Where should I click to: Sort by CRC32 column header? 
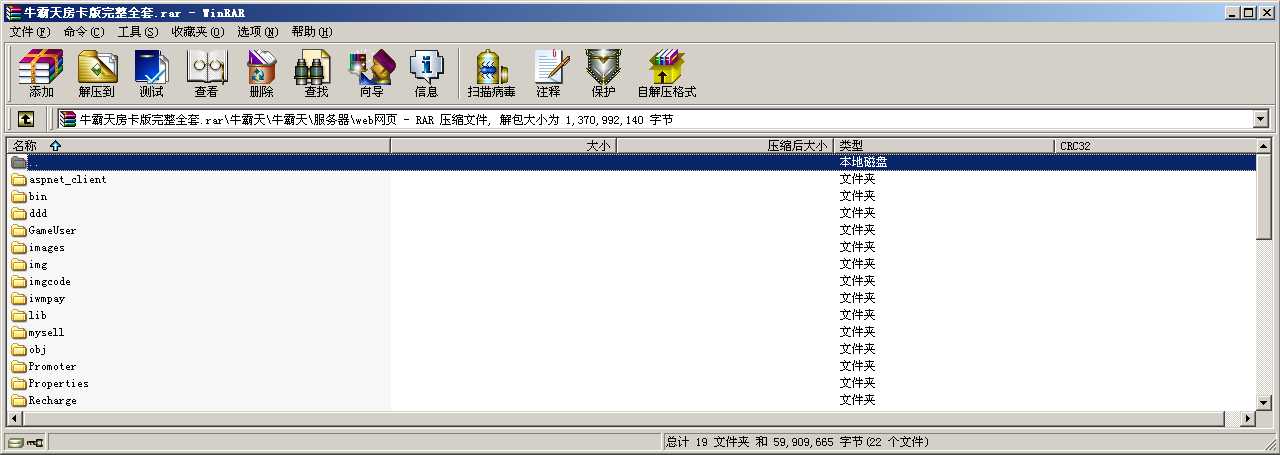click(x=1155, y=145)
